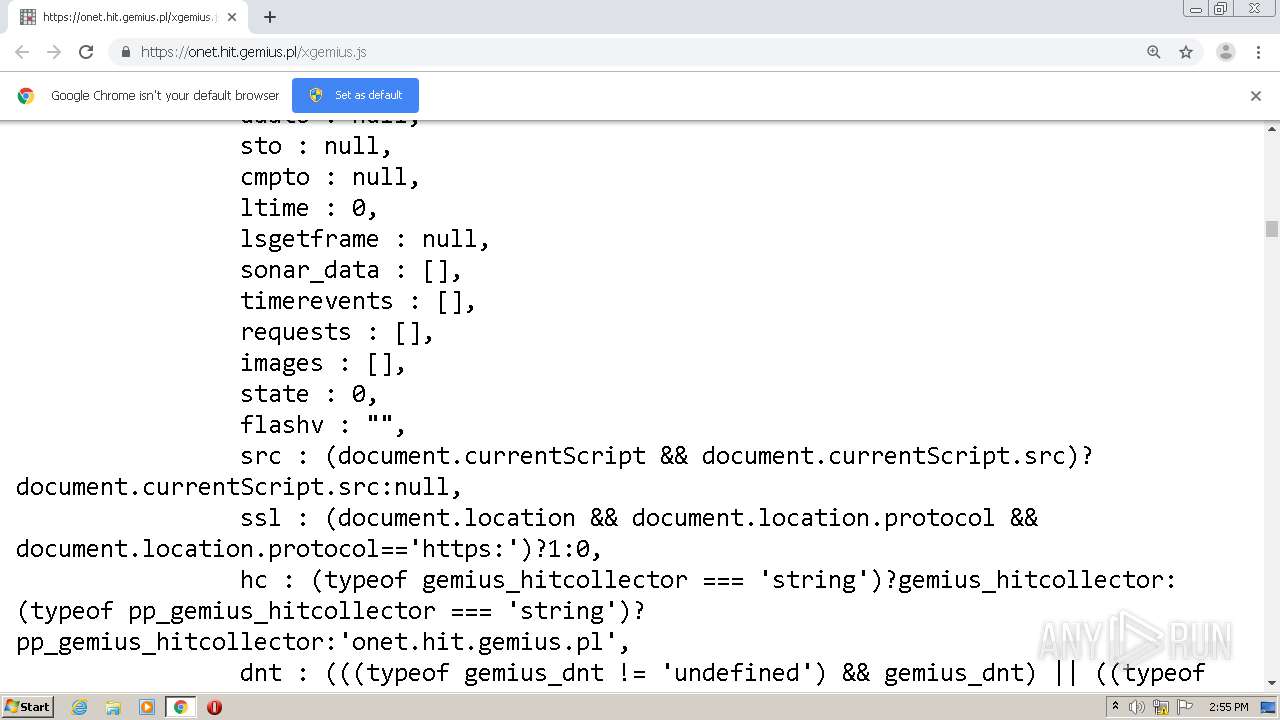Click the text 'lsgetframe : null,'
Screen dimensions: 1280x720
365,239
